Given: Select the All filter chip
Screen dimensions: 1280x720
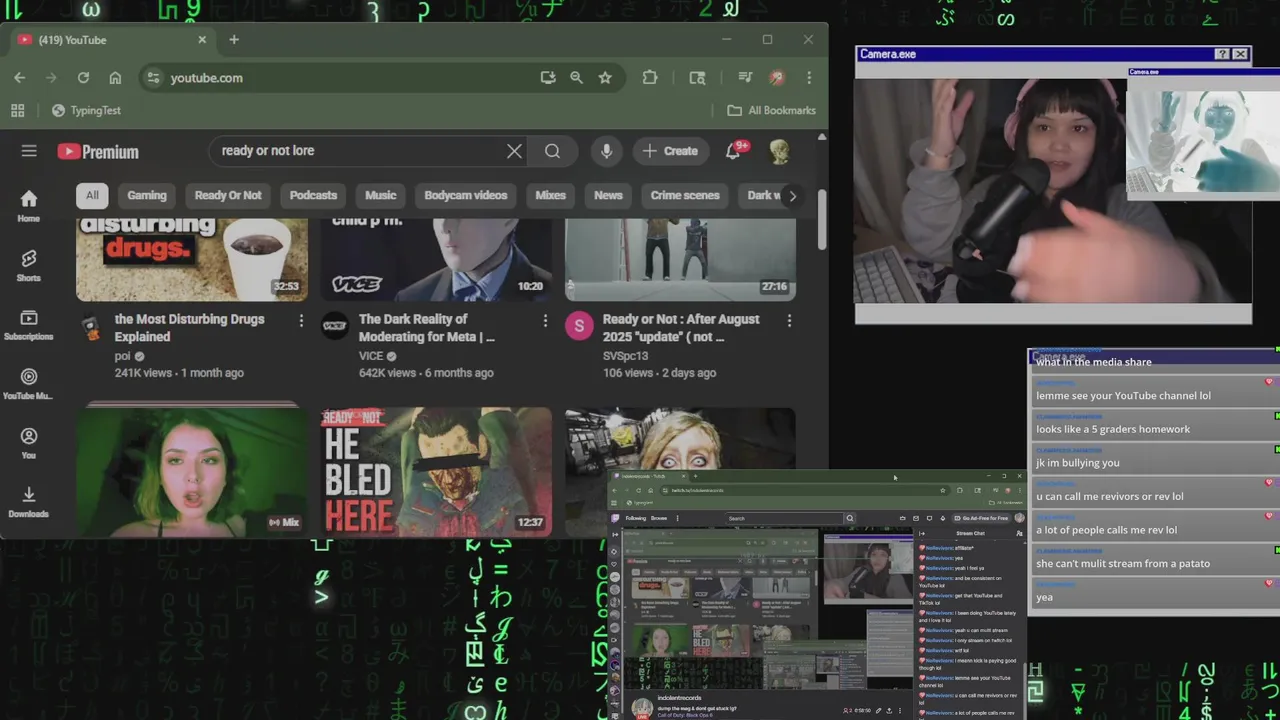Looking at the screenshot, I should [92, 195].
